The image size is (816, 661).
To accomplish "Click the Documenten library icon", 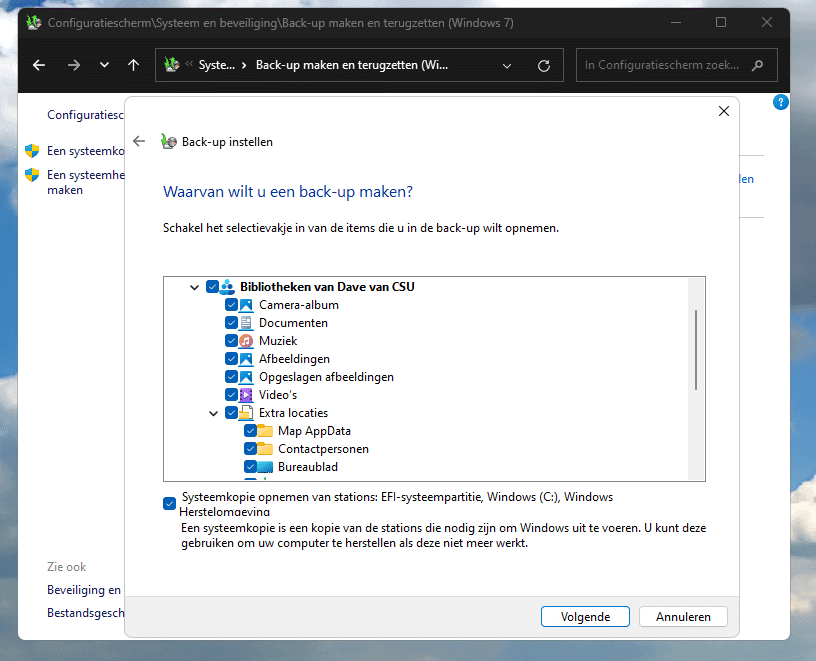I will click(246, 323).
